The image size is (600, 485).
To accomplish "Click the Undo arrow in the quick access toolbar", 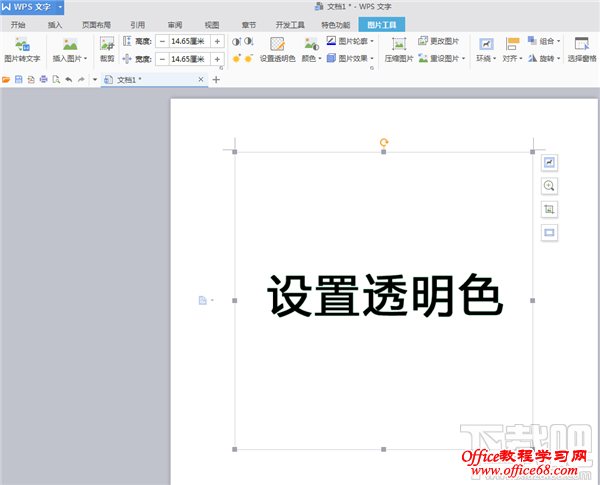I will tap(67, 79).
